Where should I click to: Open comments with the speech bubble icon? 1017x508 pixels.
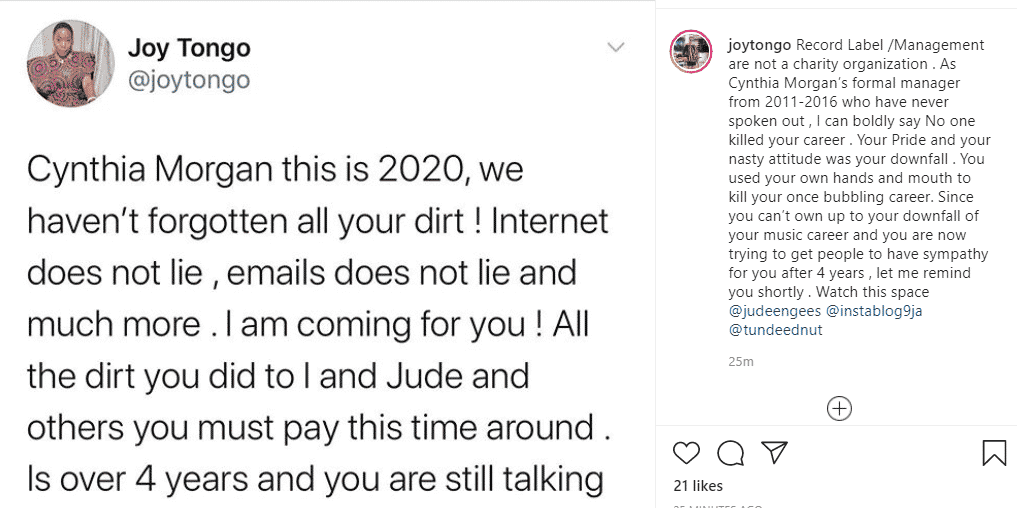(x=729, y=453)
